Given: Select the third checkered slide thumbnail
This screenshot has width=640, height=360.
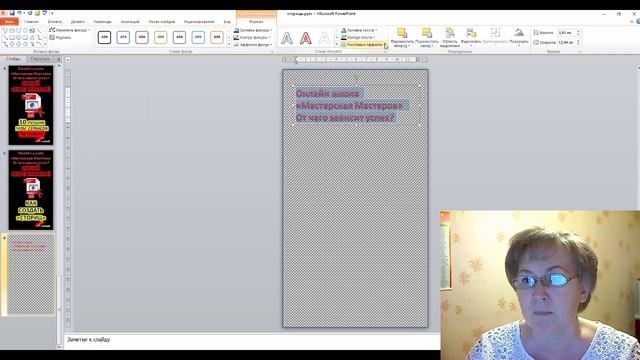Looking at the screenshot, I should (x=31, y=274).
